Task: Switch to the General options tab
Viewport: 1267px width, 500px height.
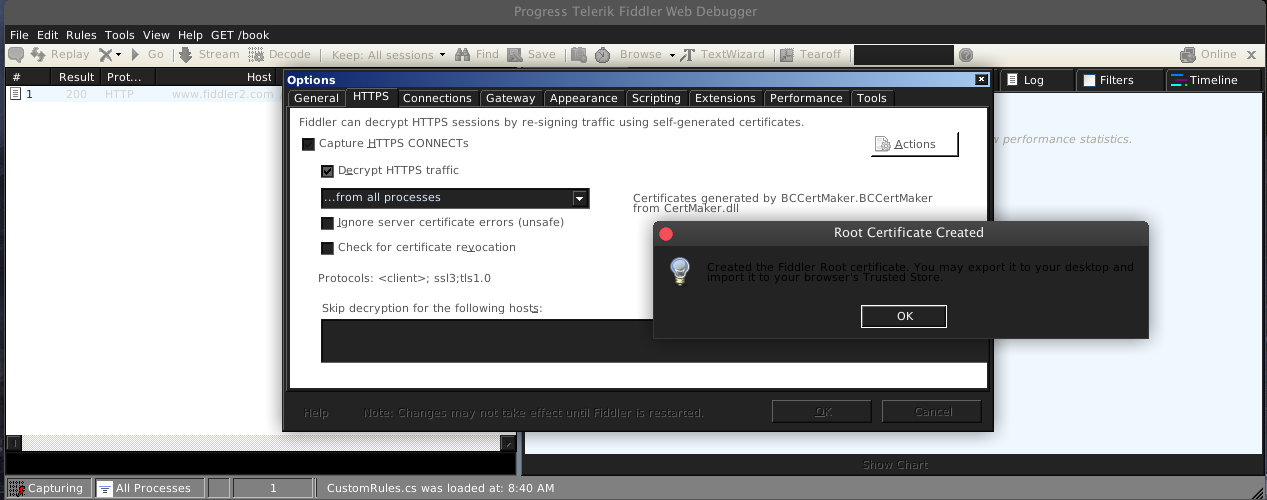Action: click(x=316, y=98)
